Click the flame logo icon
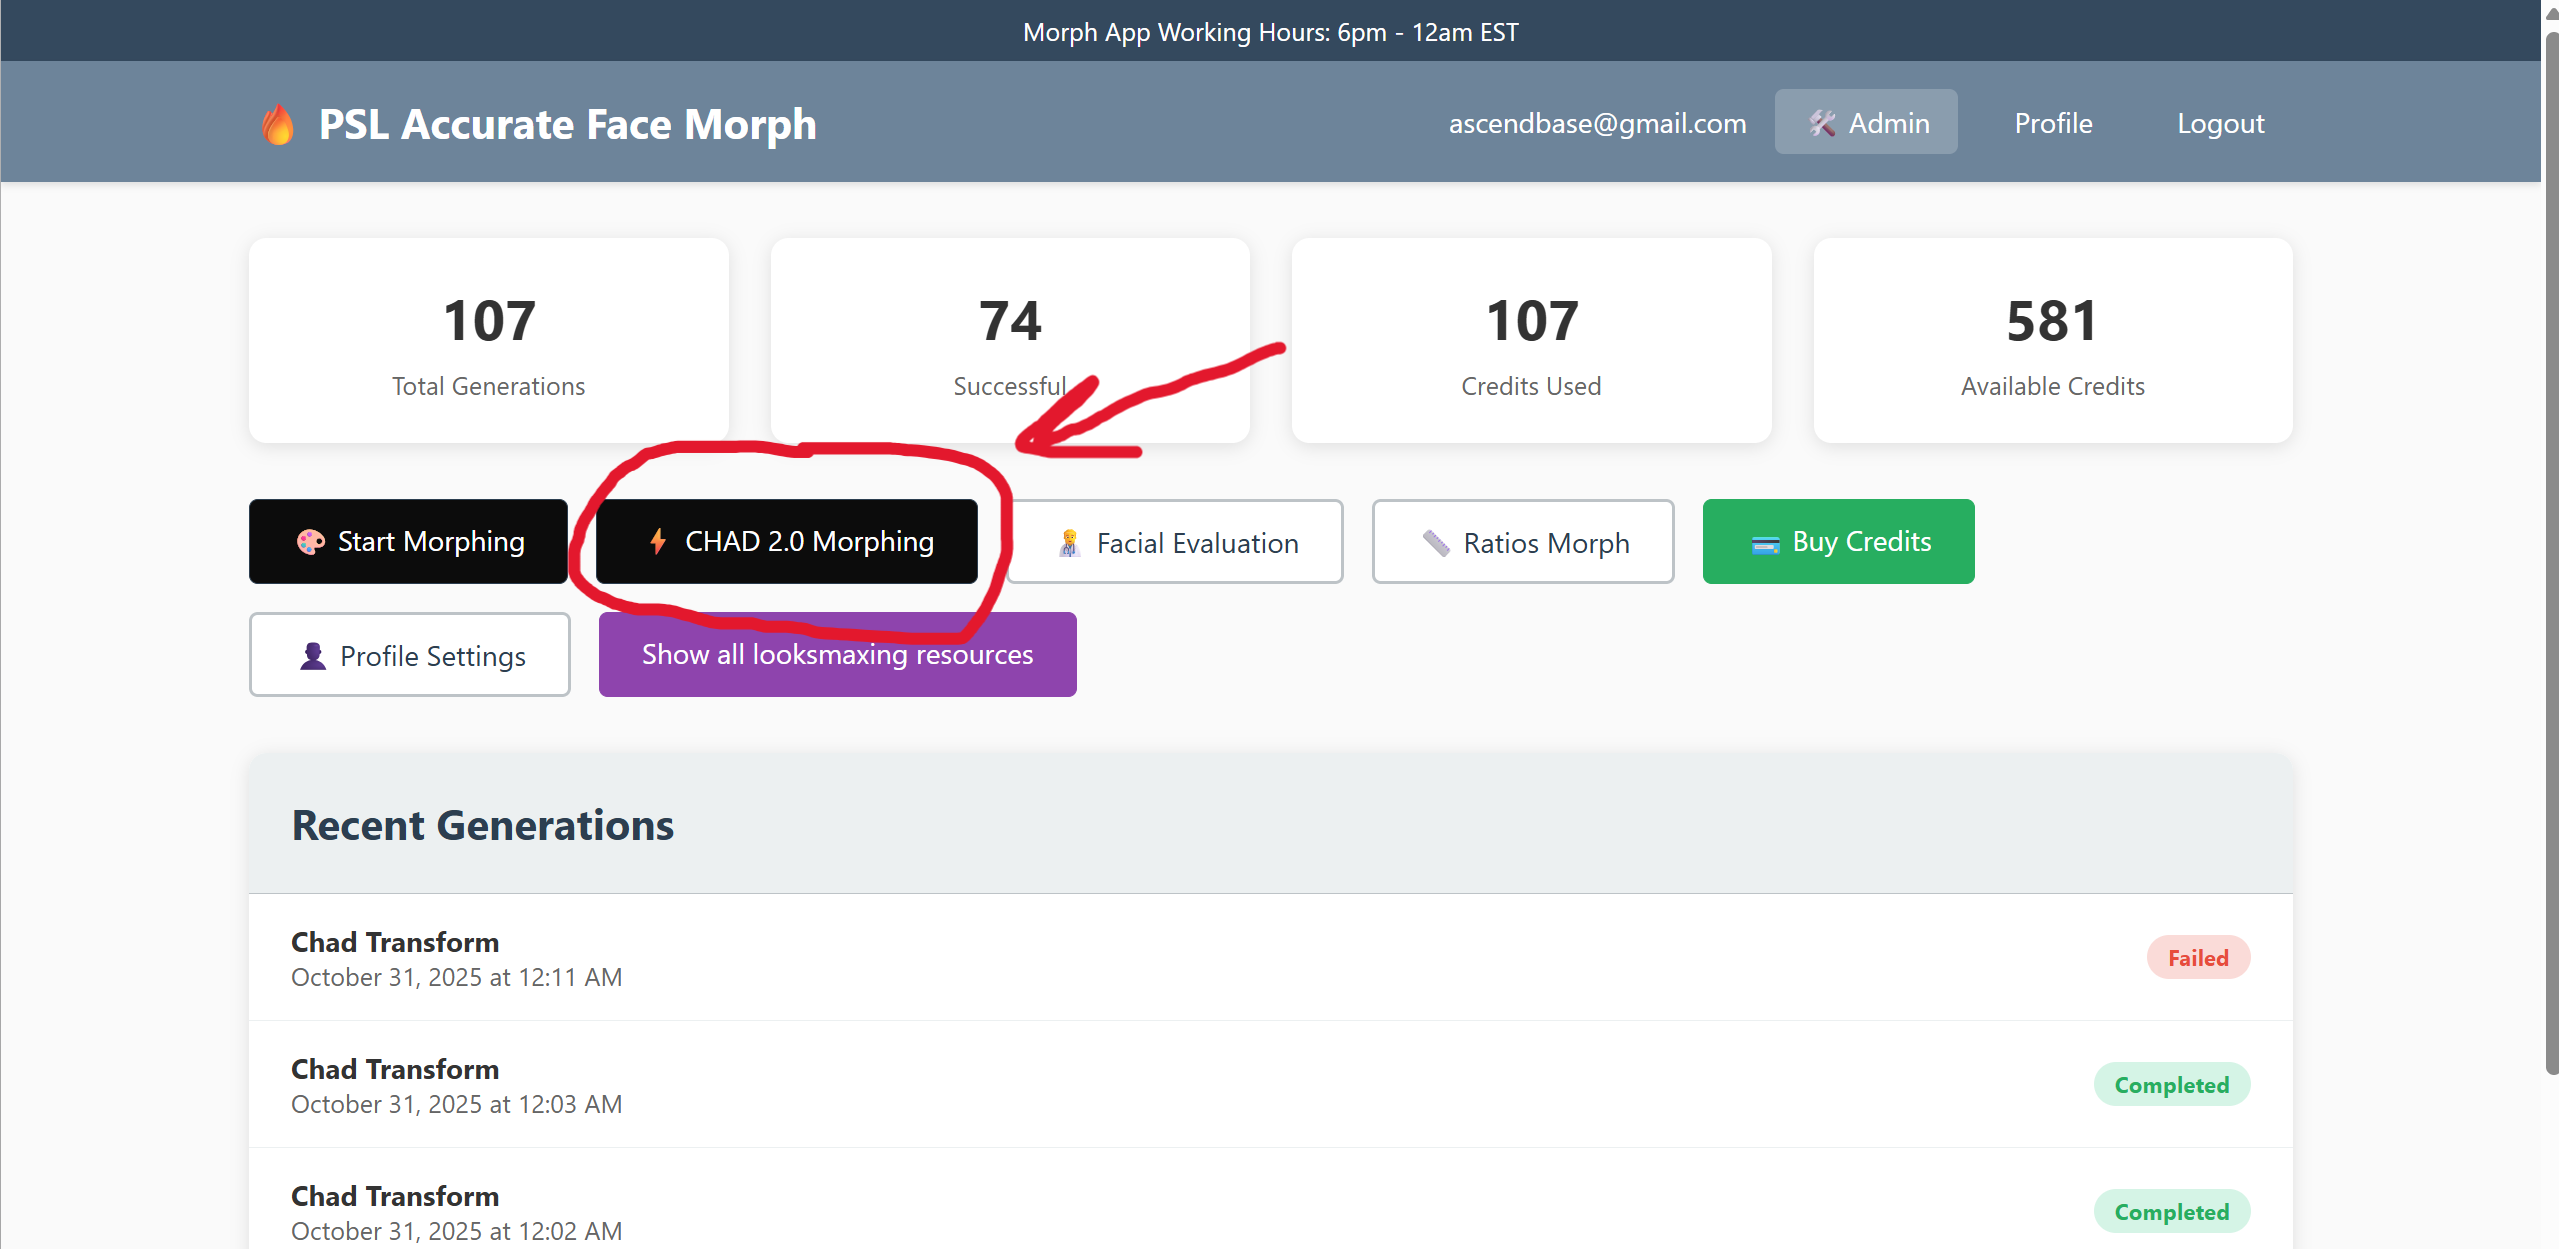The height and width of the screenshot is (1249, 2559). pyautogui.click(x=277, y=125)
